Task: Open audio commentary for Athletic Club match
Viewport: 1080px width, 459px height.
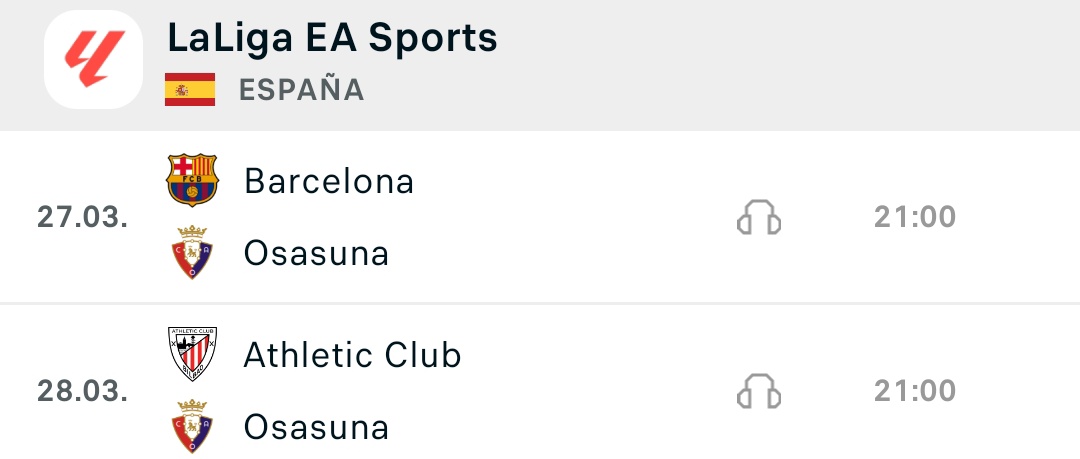Action: (759, 391)
